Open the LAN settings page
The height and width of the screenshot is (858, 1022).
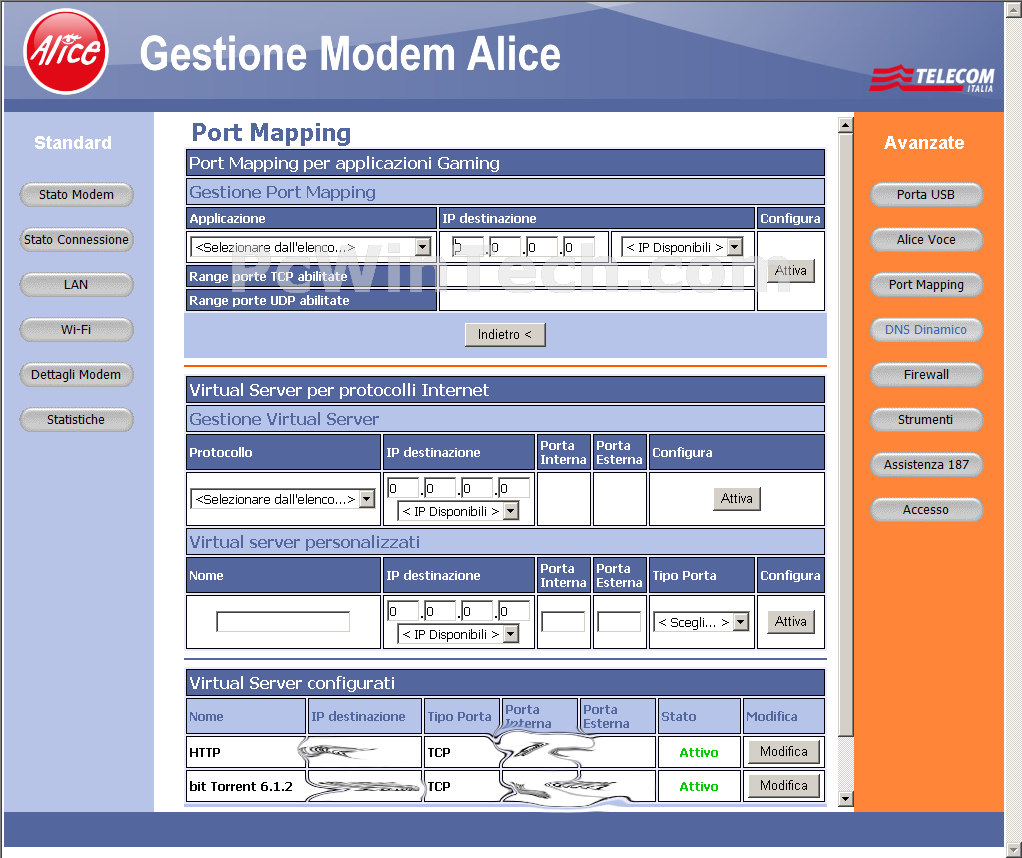pos(76,284)
